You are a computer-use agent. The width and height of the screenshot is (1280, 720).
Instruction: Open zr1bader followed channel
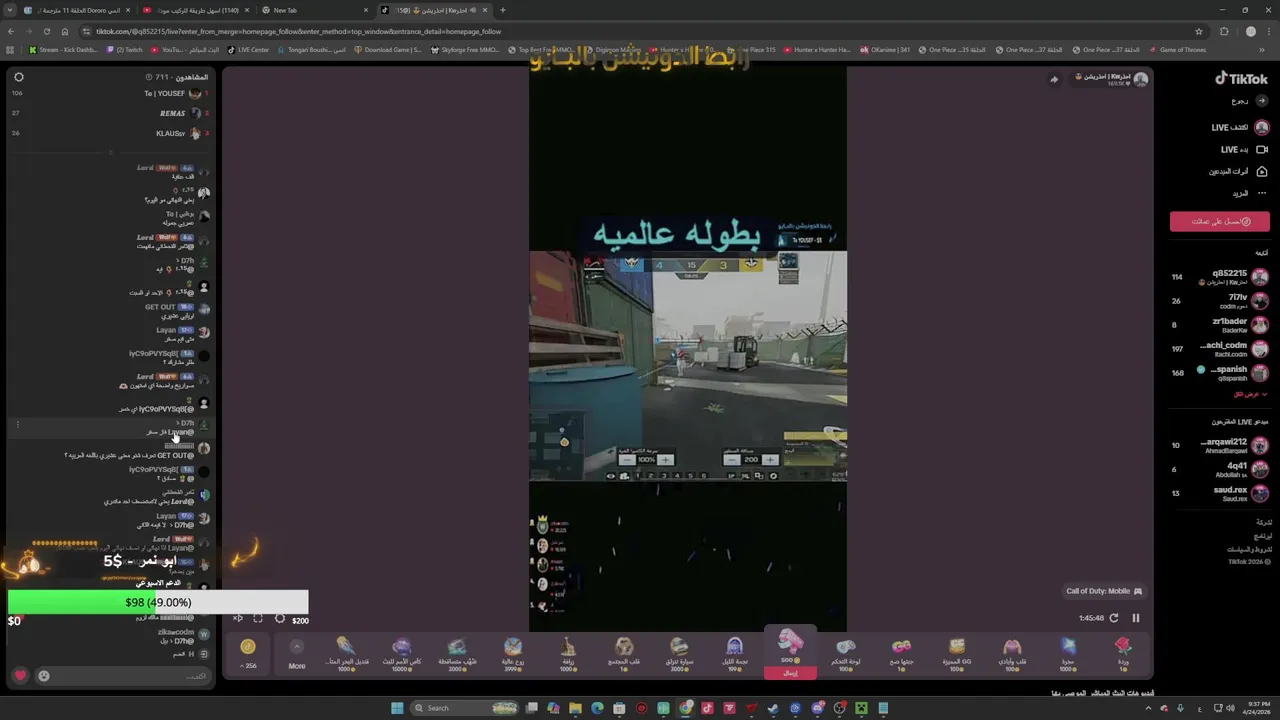(1220, 325)
